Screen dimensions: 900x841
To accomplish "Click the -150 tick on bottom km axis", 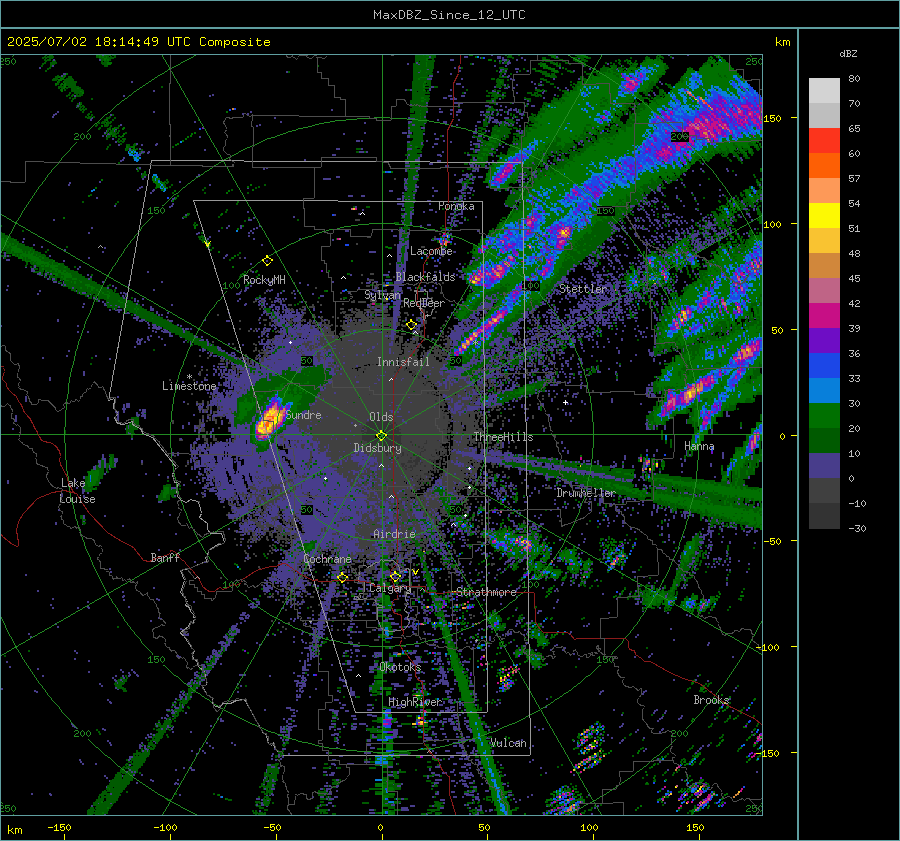I will coord(59,827).
